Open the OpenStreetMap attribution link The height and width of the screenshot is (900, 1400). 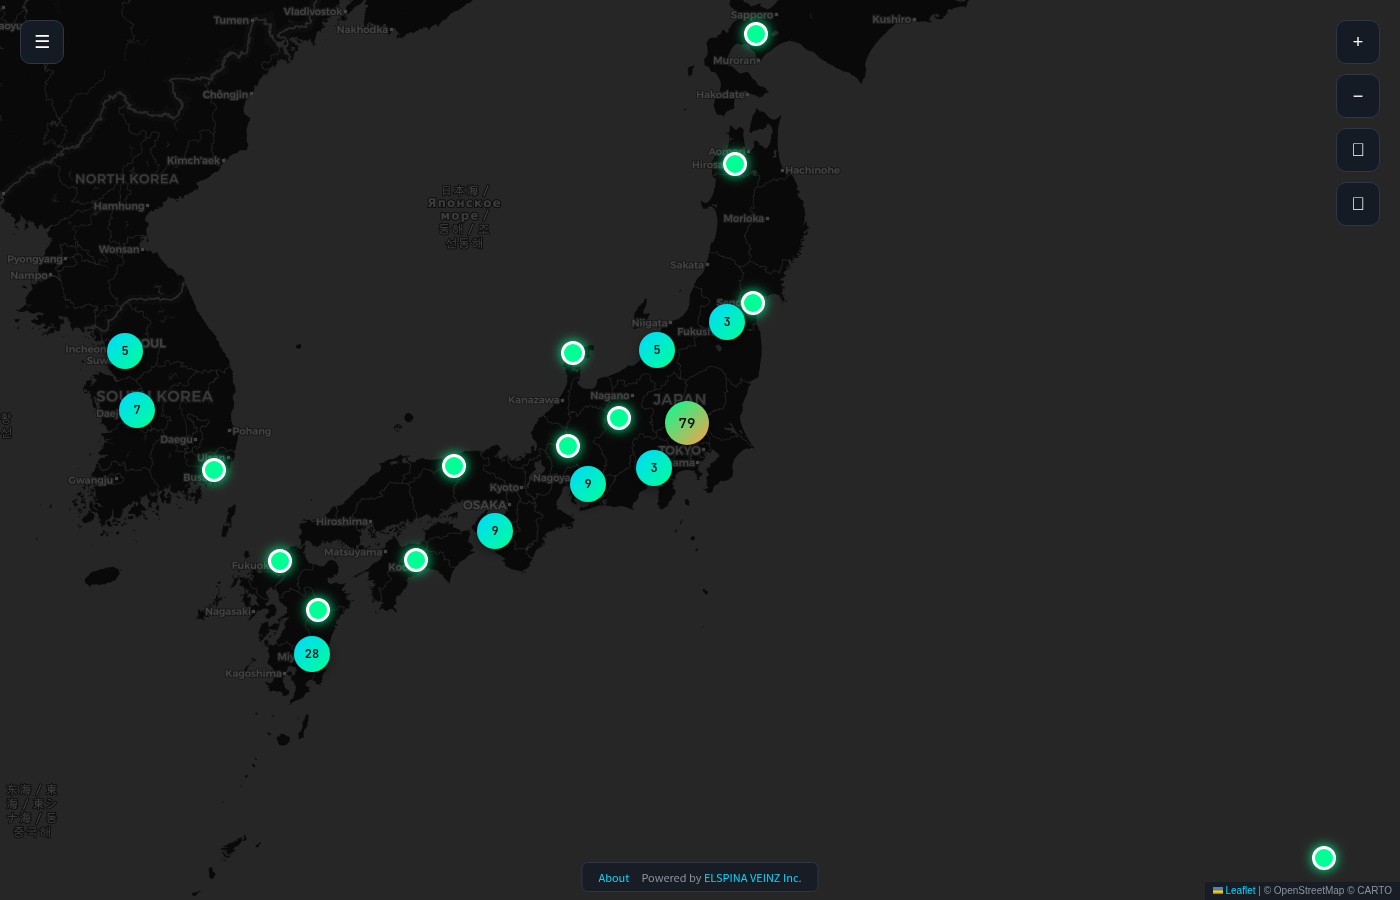point(1308,890)
